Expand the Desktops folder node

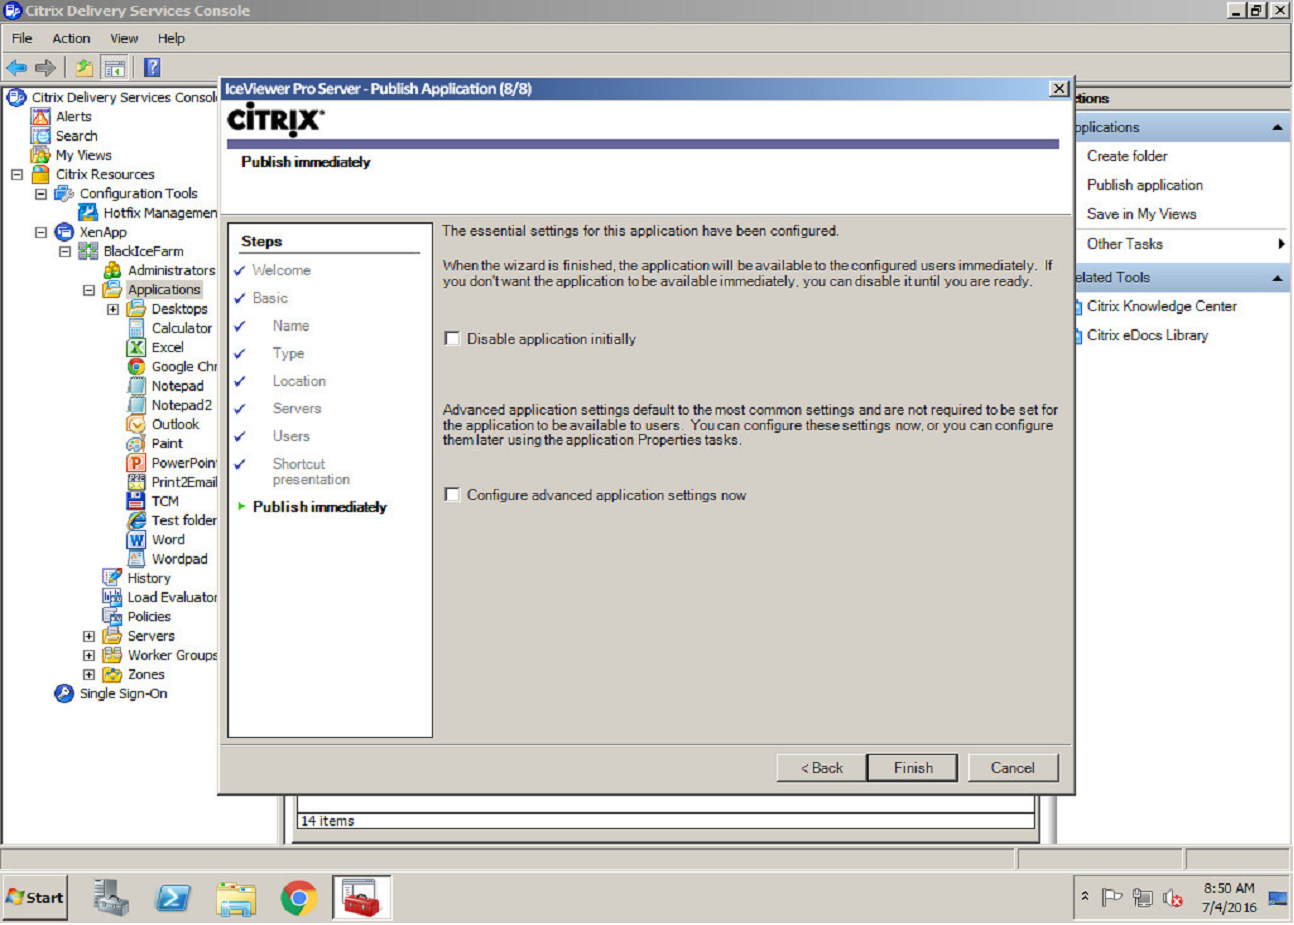113,309
